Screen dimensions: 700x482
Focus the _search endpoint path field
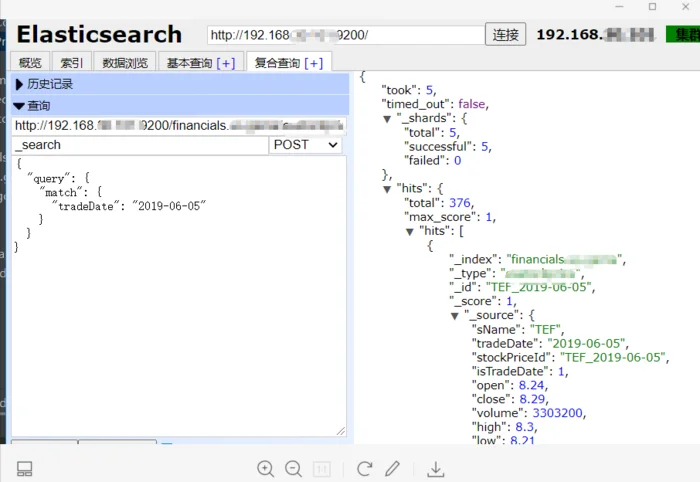click(140, 145)
